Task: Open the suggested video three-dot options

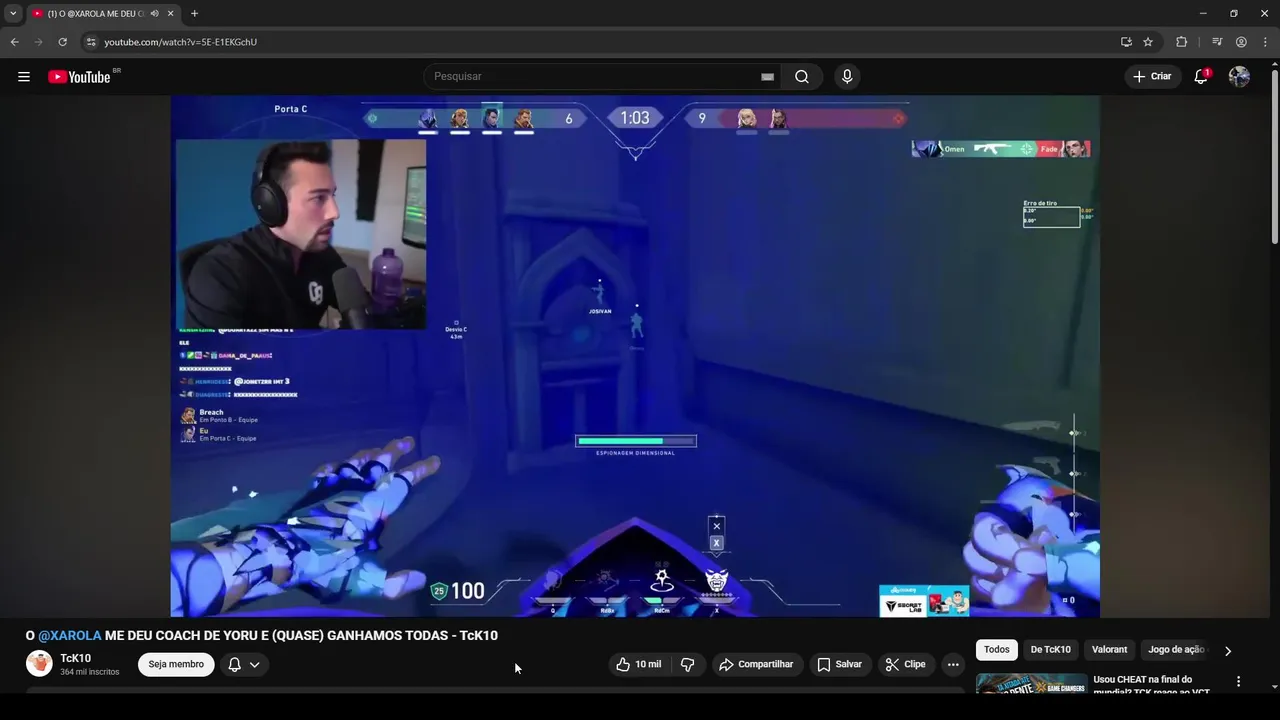Action: [x=1238, y=682]
